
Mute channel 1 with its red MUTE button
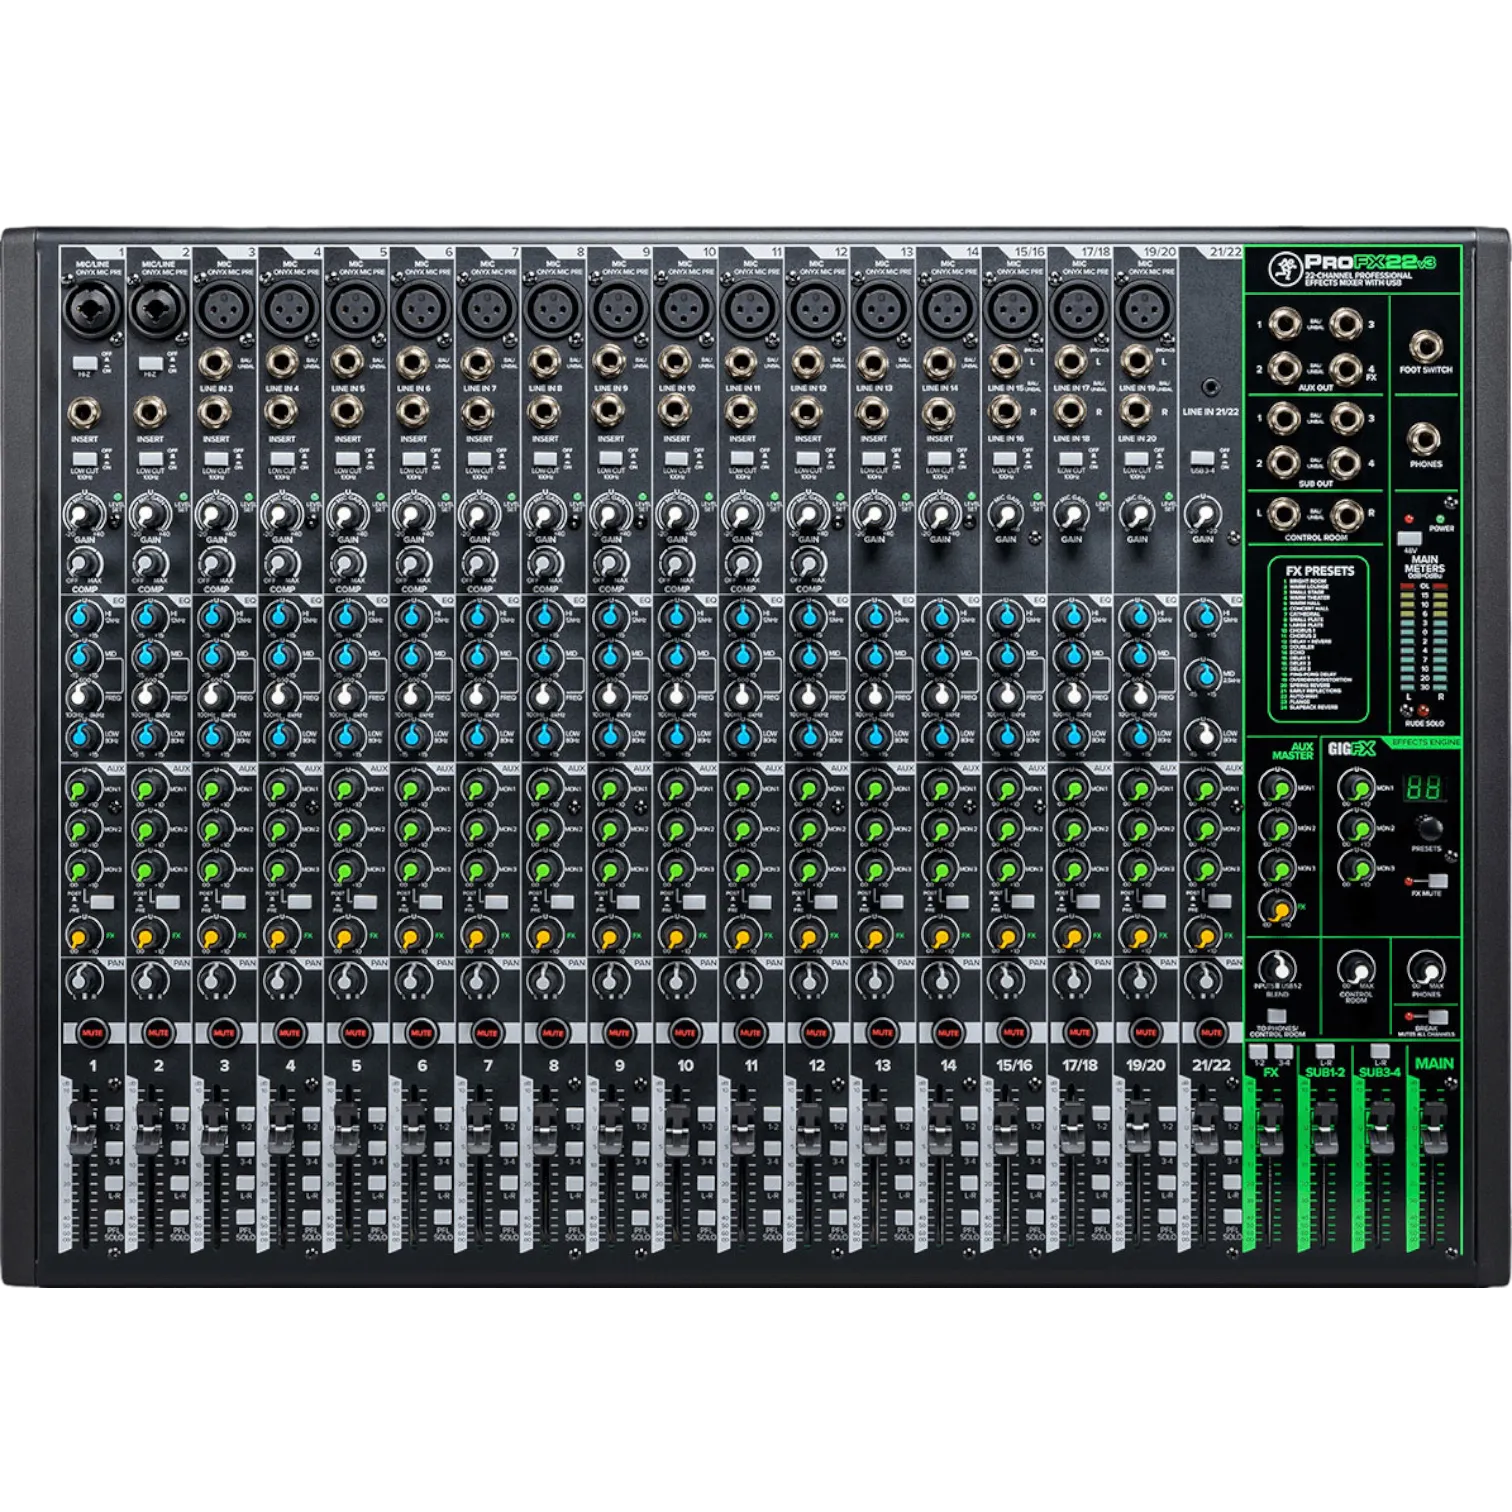coord(92,1031)
